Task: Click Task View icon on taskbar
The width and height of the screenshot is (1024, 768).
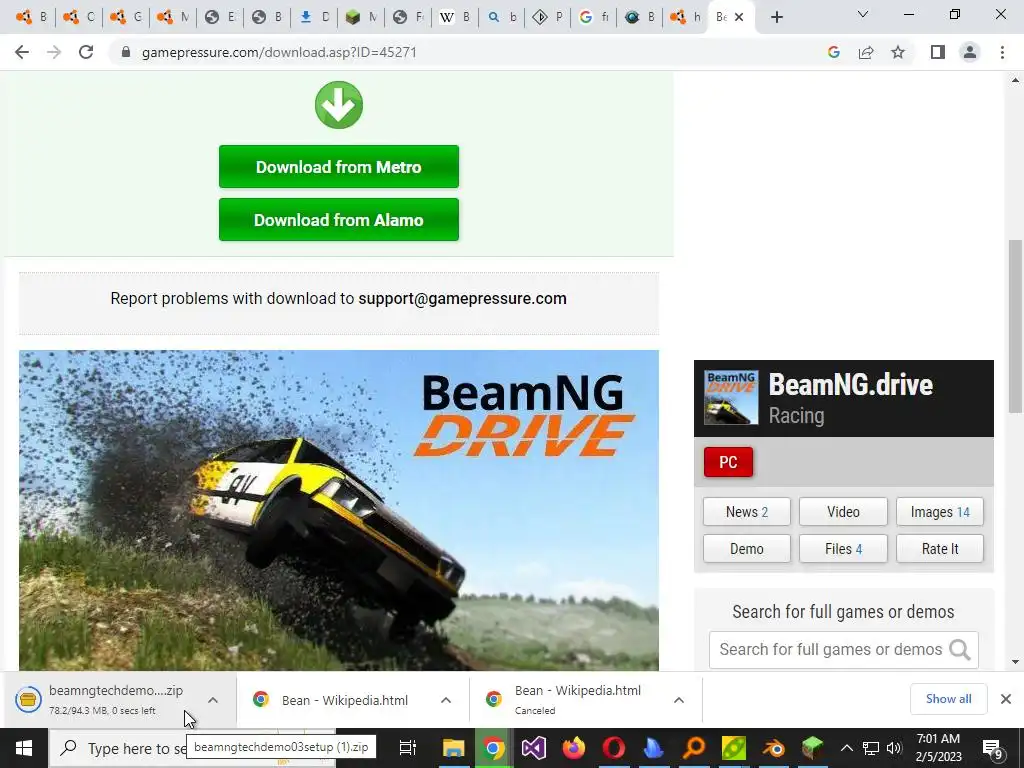Action: click(408, 748)
